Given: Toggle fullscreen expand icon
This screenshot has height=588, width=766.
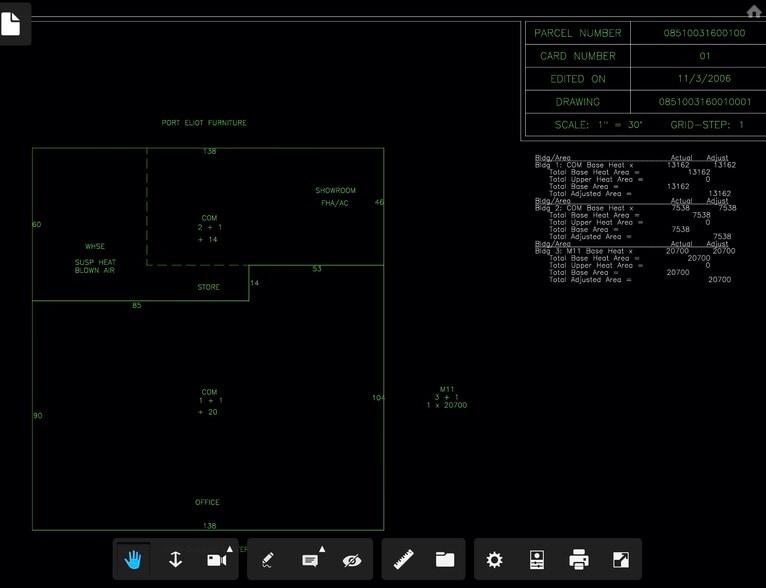Looking at the screenshot, I should [620, 560].
